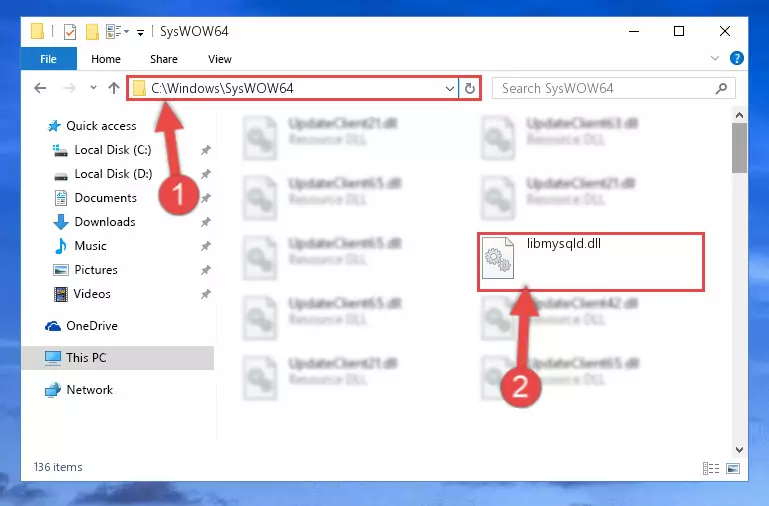Open the address bar history dropdown
Image resolution: width=769 pixels, height=506 pixels.
(449, 89)
